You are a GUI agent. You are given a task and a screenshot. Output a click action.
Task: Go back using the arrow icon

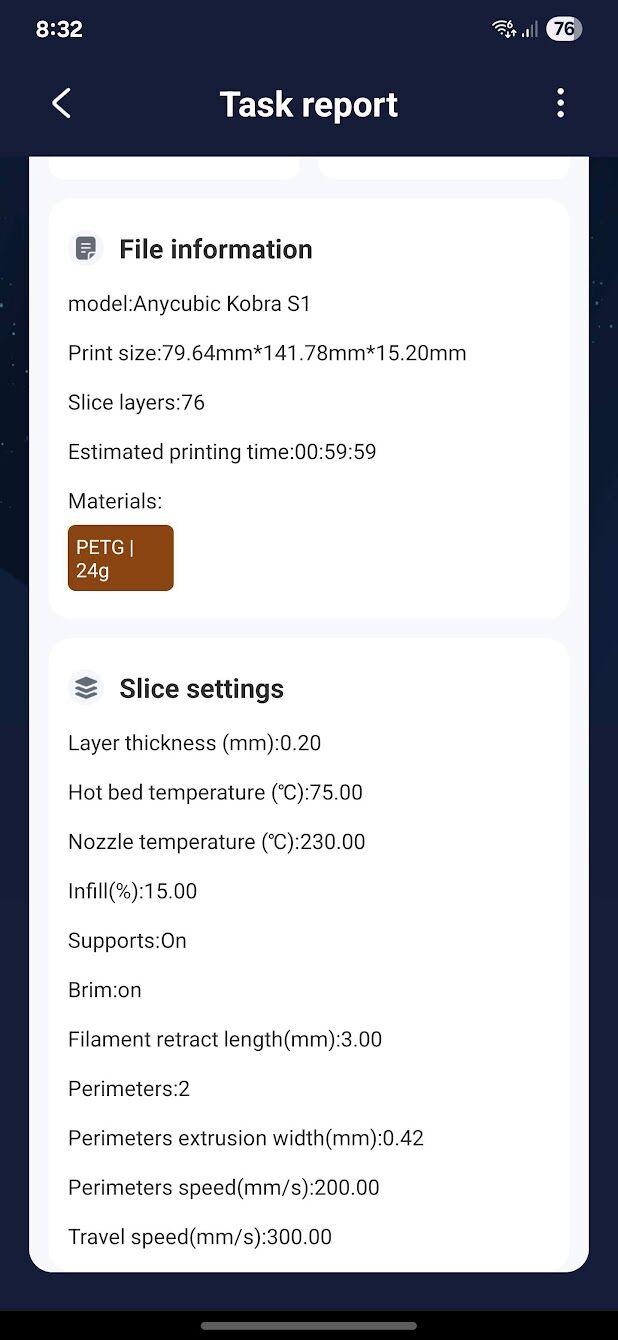61,103
